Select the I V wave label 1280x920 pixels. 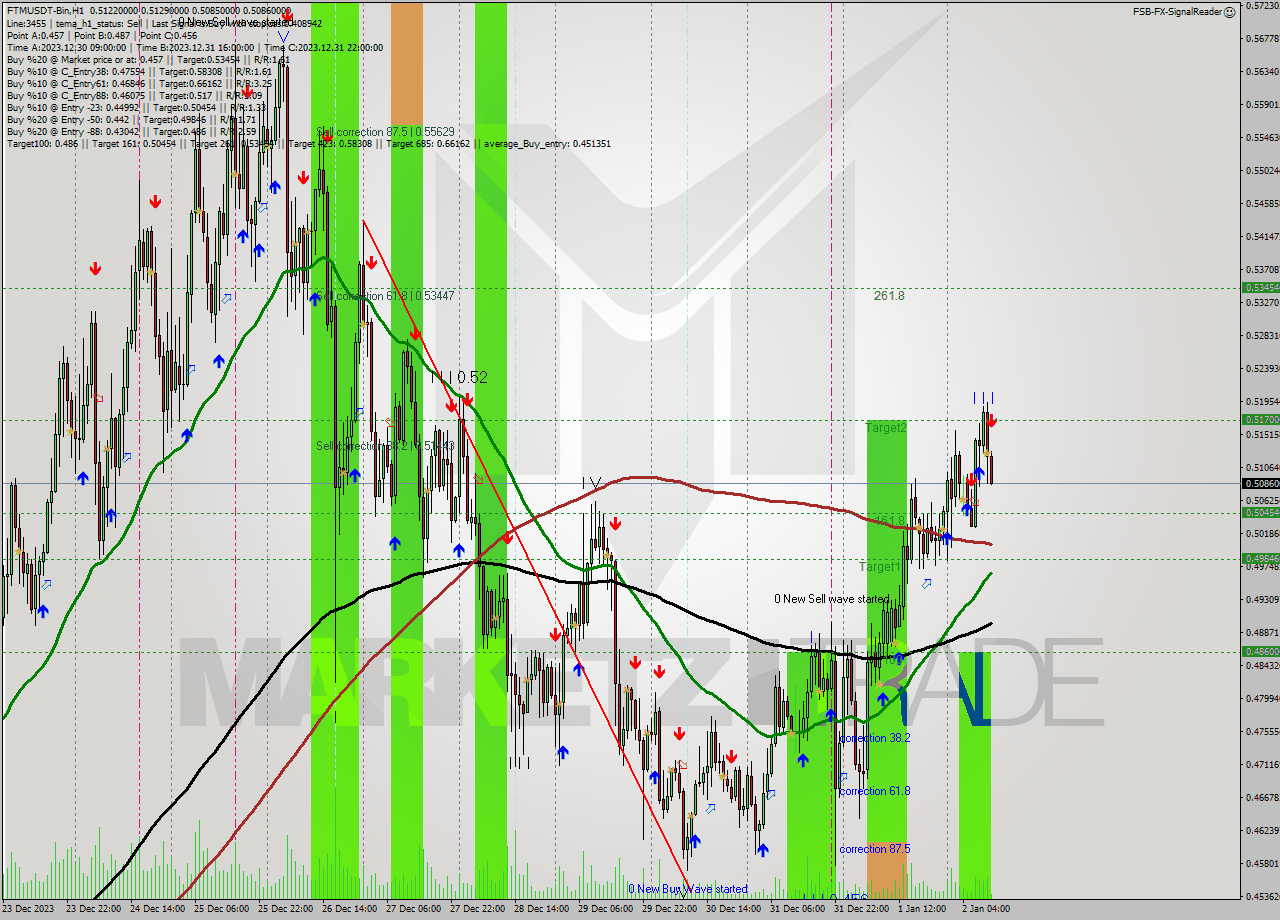[x=592, y=484]
